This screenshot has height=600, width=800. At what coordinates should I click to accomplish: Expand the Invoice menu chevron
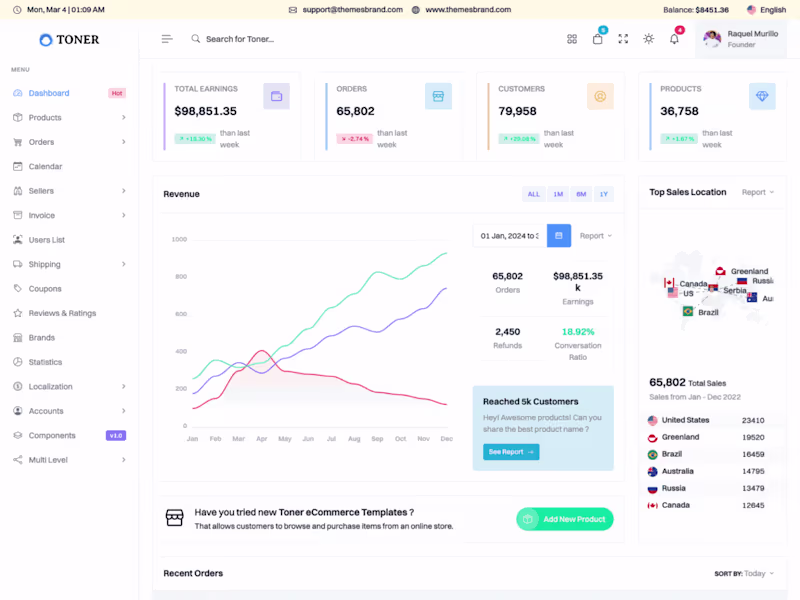[123, 215]
